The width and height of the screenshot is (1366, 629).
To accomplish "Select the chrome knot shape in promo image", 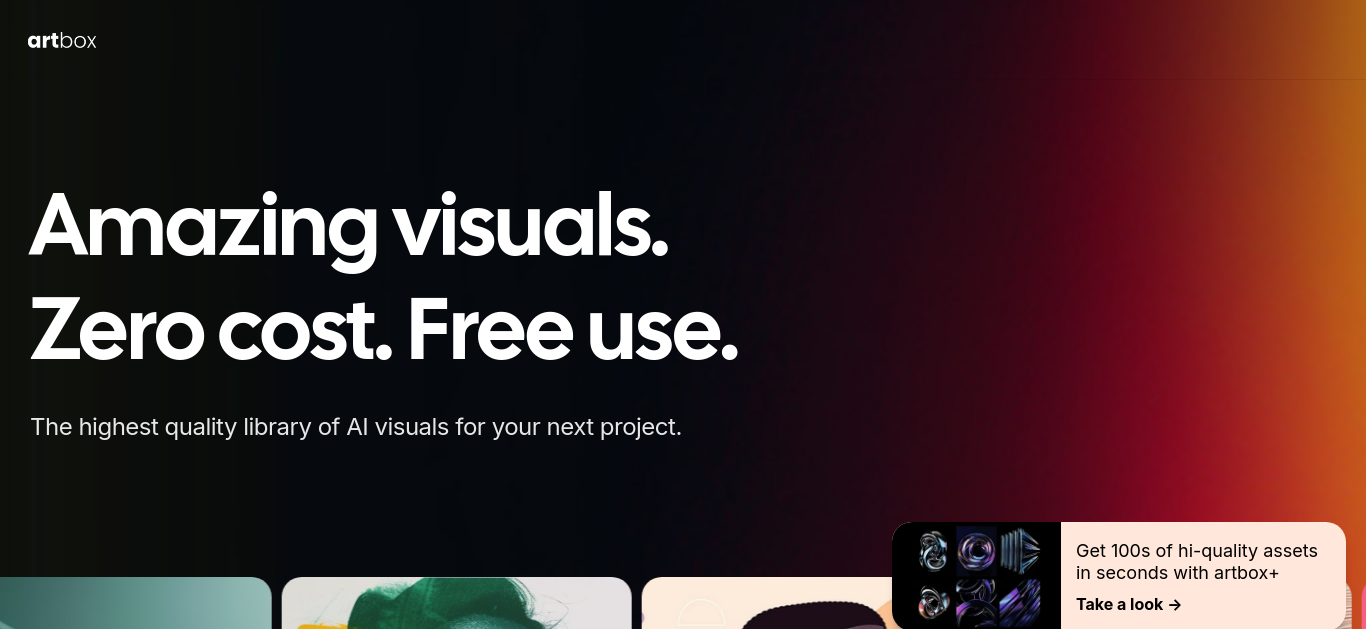I will (933, 551).
